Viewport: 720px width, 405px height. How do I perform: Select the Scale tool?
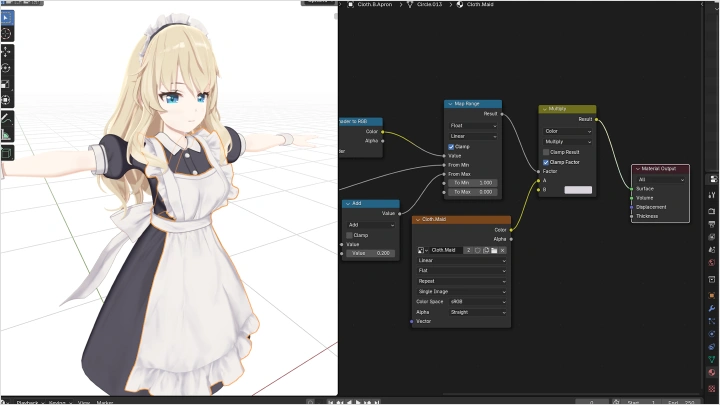[7, 84]
